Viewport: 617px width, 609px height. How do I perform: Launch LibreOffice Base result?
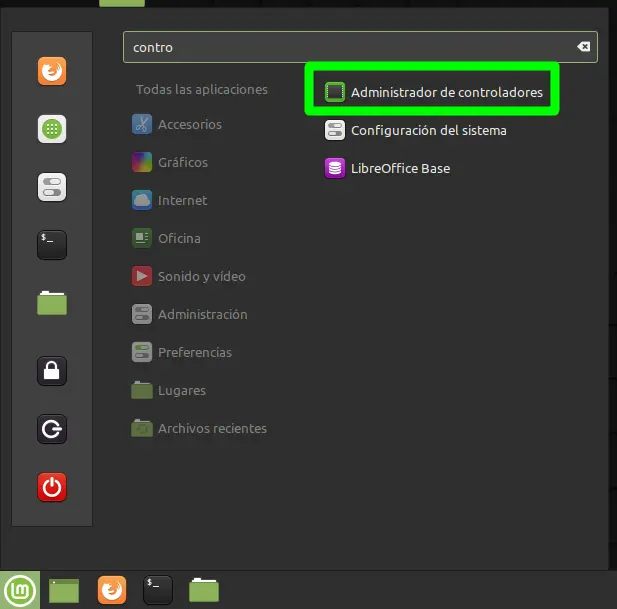pyautogui.click(x=388, y=168)
